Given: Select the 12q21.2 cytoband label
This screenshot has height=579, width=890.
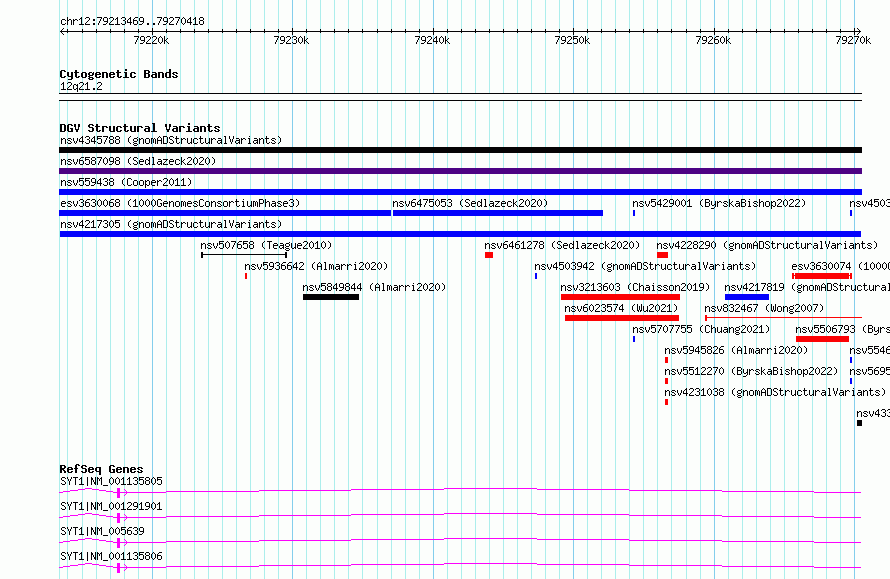Looking at the screenshot, I should tap(81, 86).
